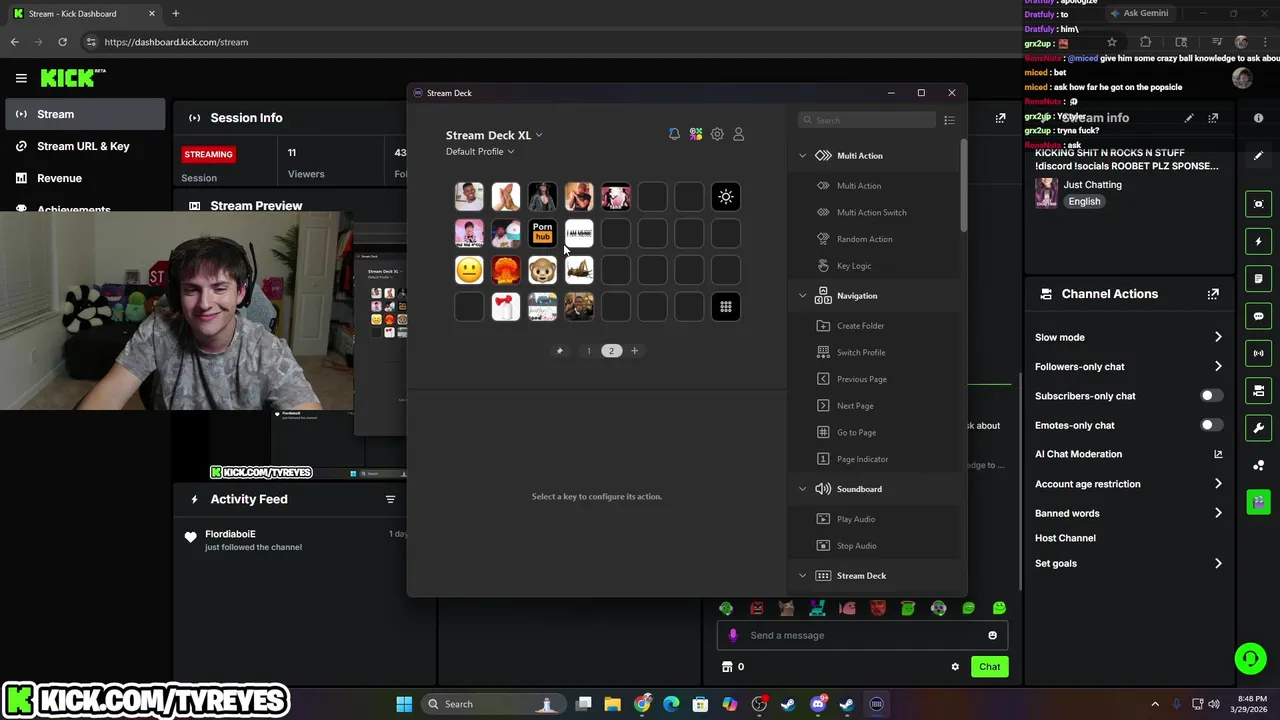Select the mushroom cloud explosion key
1280x720 pixels.
coord(506,270)
